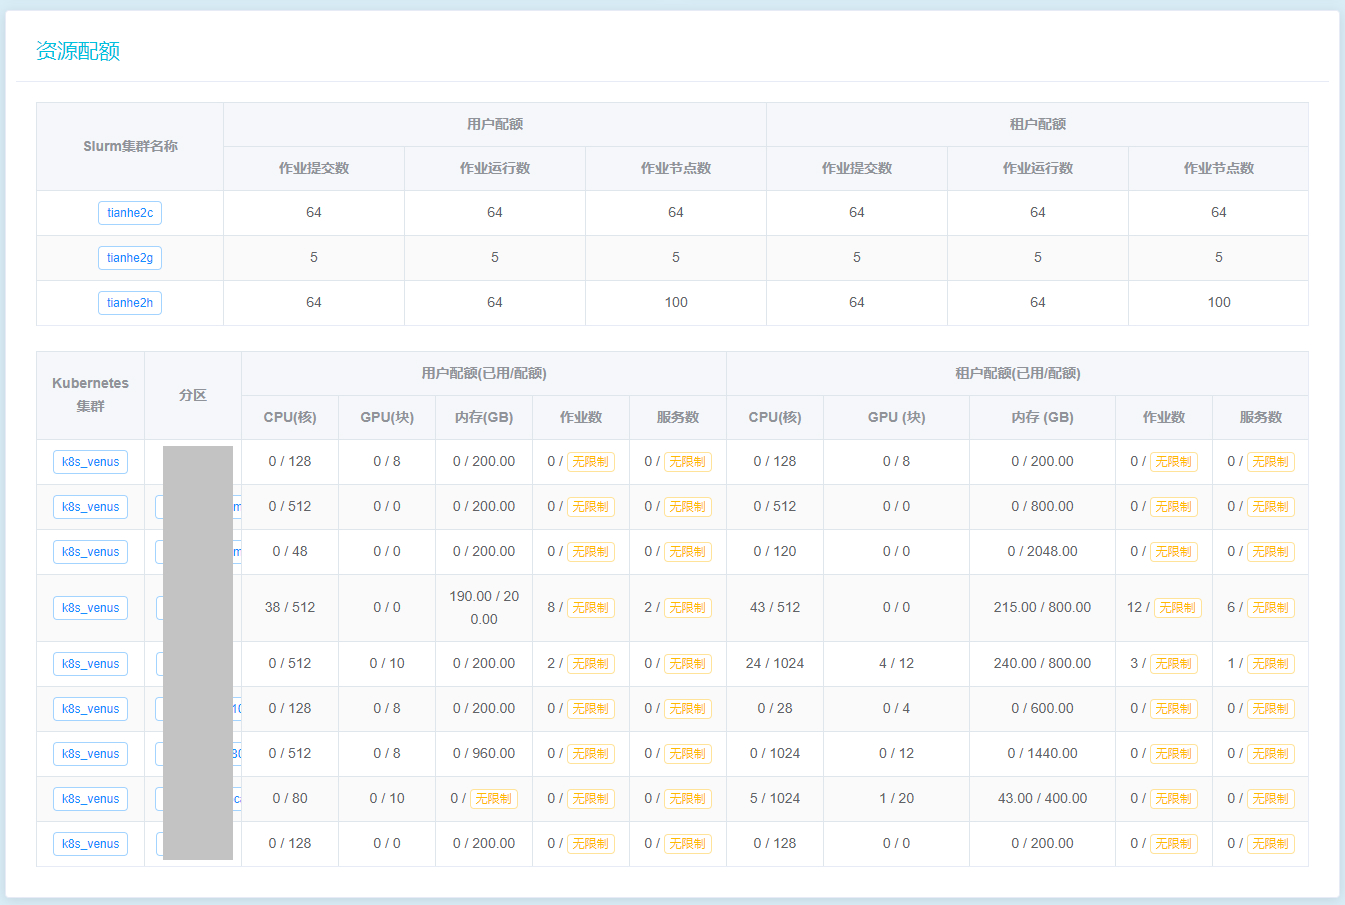Image resolution: width=1345 pixels, height=905 pixels.
Task: Click the '0 / 960.00' memory cell
Action: click(484, 753)
